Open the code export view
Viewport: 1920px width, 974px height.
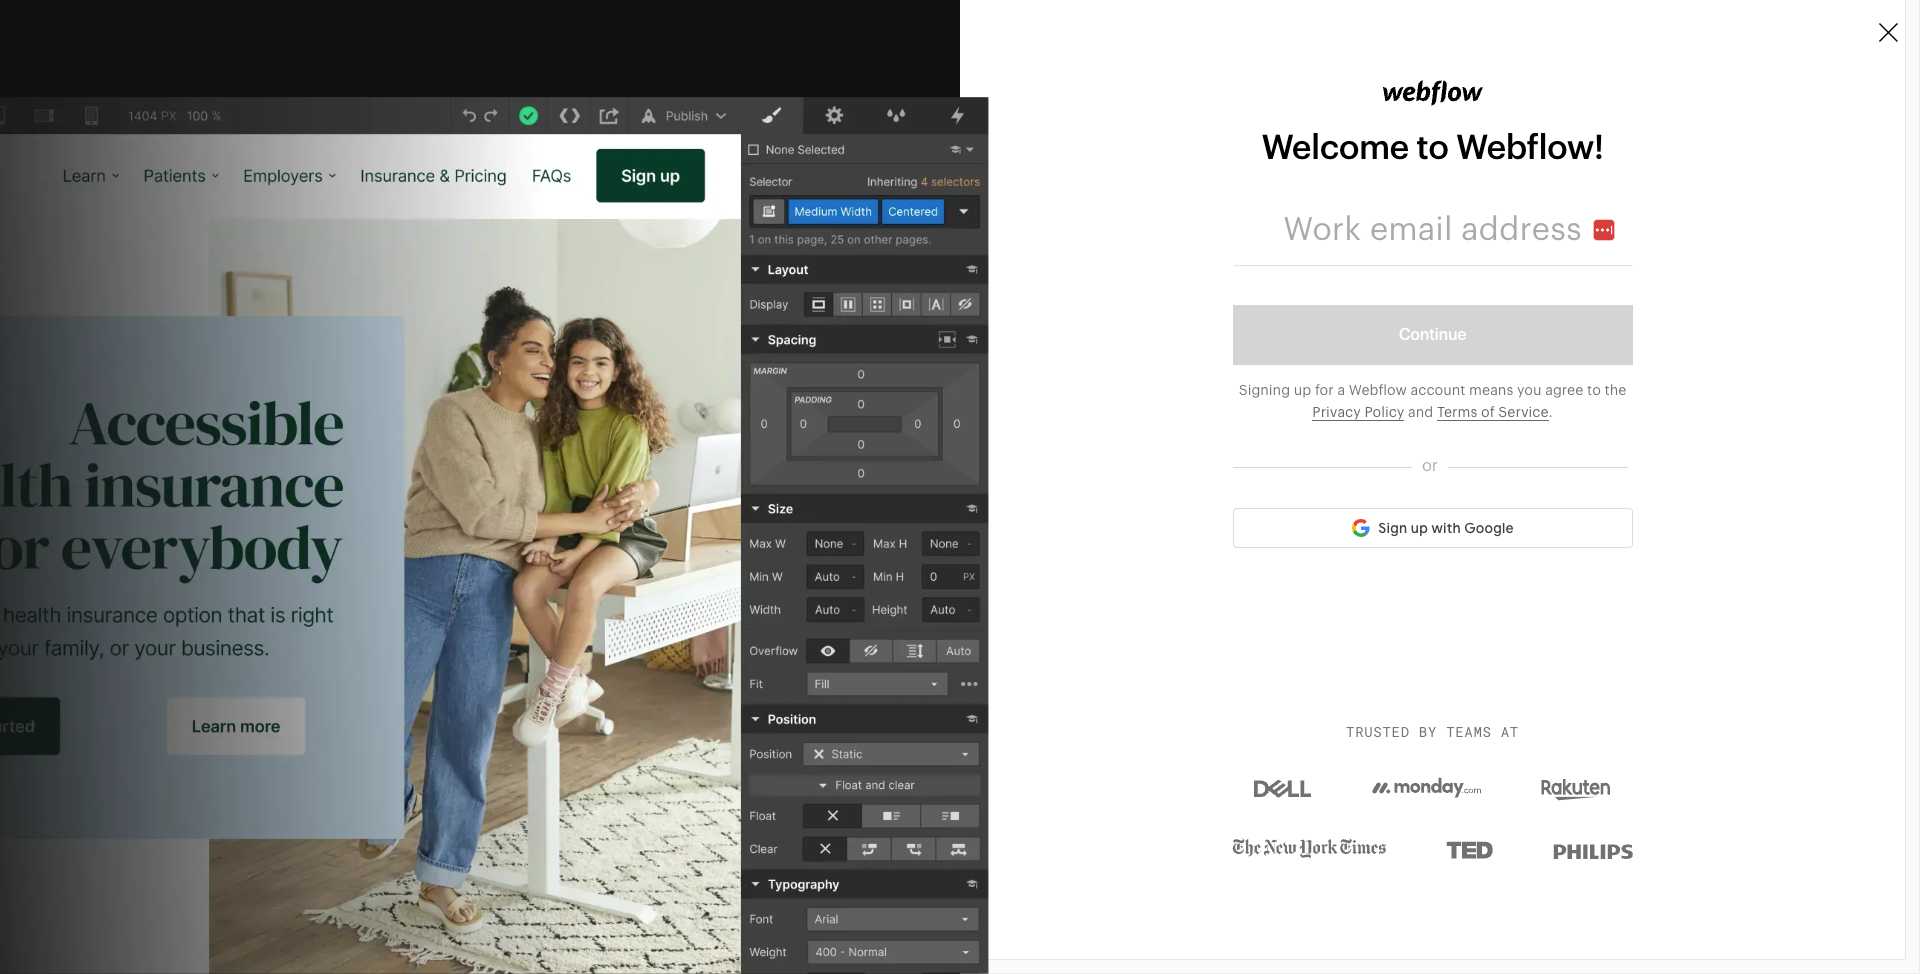click(x=569, y=116)
